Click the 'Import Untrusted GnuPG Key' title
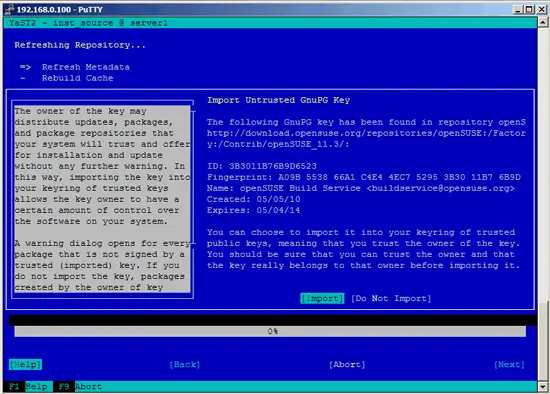This screenshot has height=394, width=550. point(279,100)
